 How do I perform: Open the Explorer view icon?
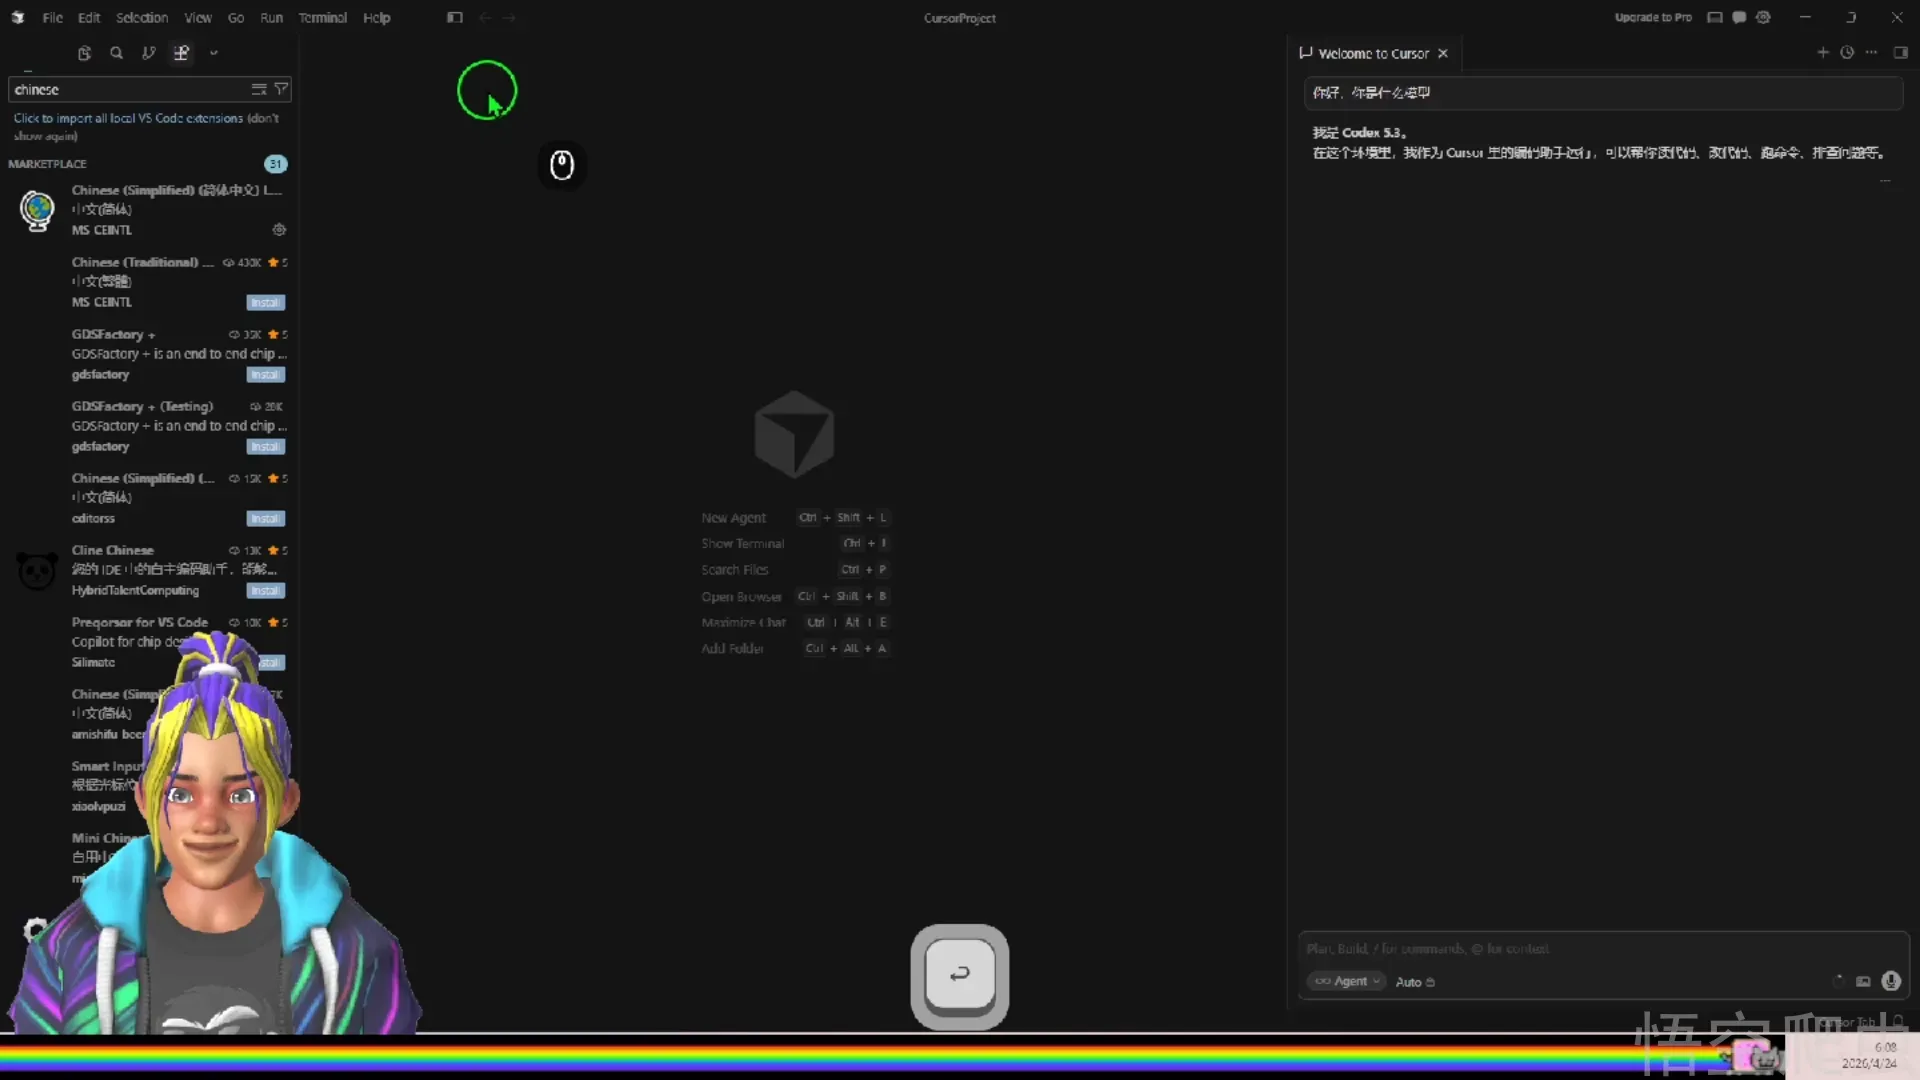point(84,53)
